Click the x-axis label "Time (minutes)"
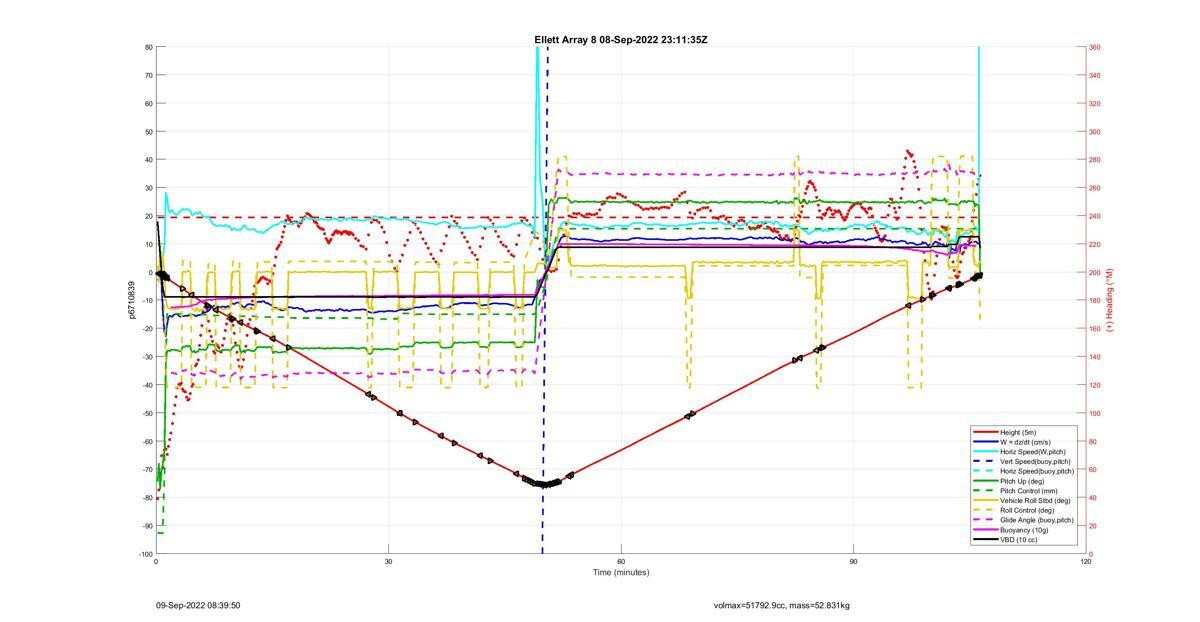This screenshot has height=622, width=1200. (620, 572)
